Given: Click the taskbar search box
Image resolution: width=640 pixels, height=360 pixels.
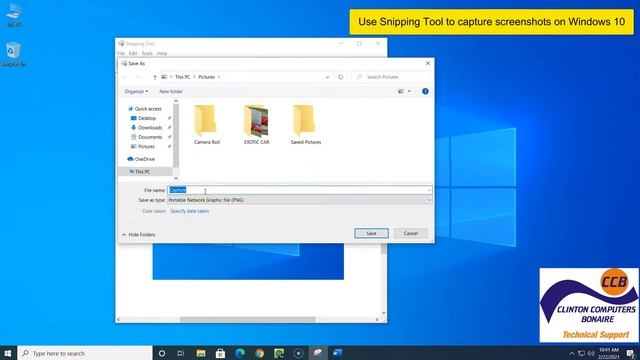Looking at the screenshot, I should pyautogui.click(x=85, y=353).
